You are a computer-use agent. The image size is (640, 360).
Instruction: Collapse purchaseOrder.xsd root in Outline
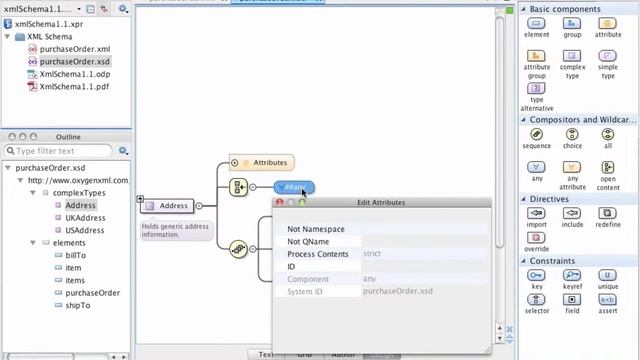pos(7,168)
